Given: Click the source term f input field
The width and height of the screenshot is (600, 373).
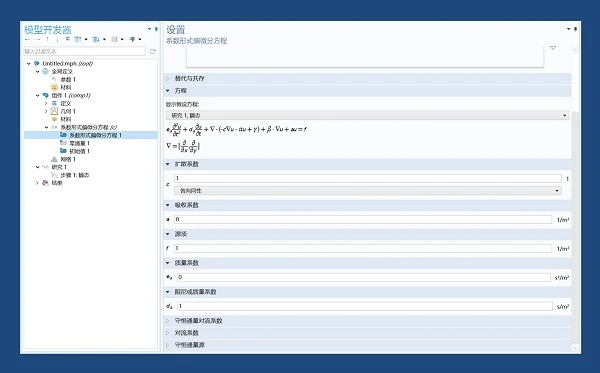Looking at the screenshot, I should (x=363, y=248).
